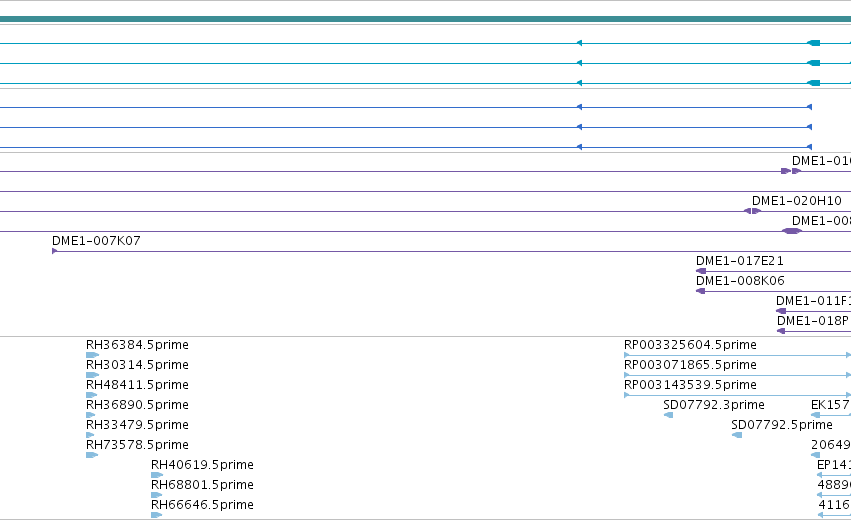Click RH40619.5prime EST label
Screen dimensions: 851x520
(202, 465)
